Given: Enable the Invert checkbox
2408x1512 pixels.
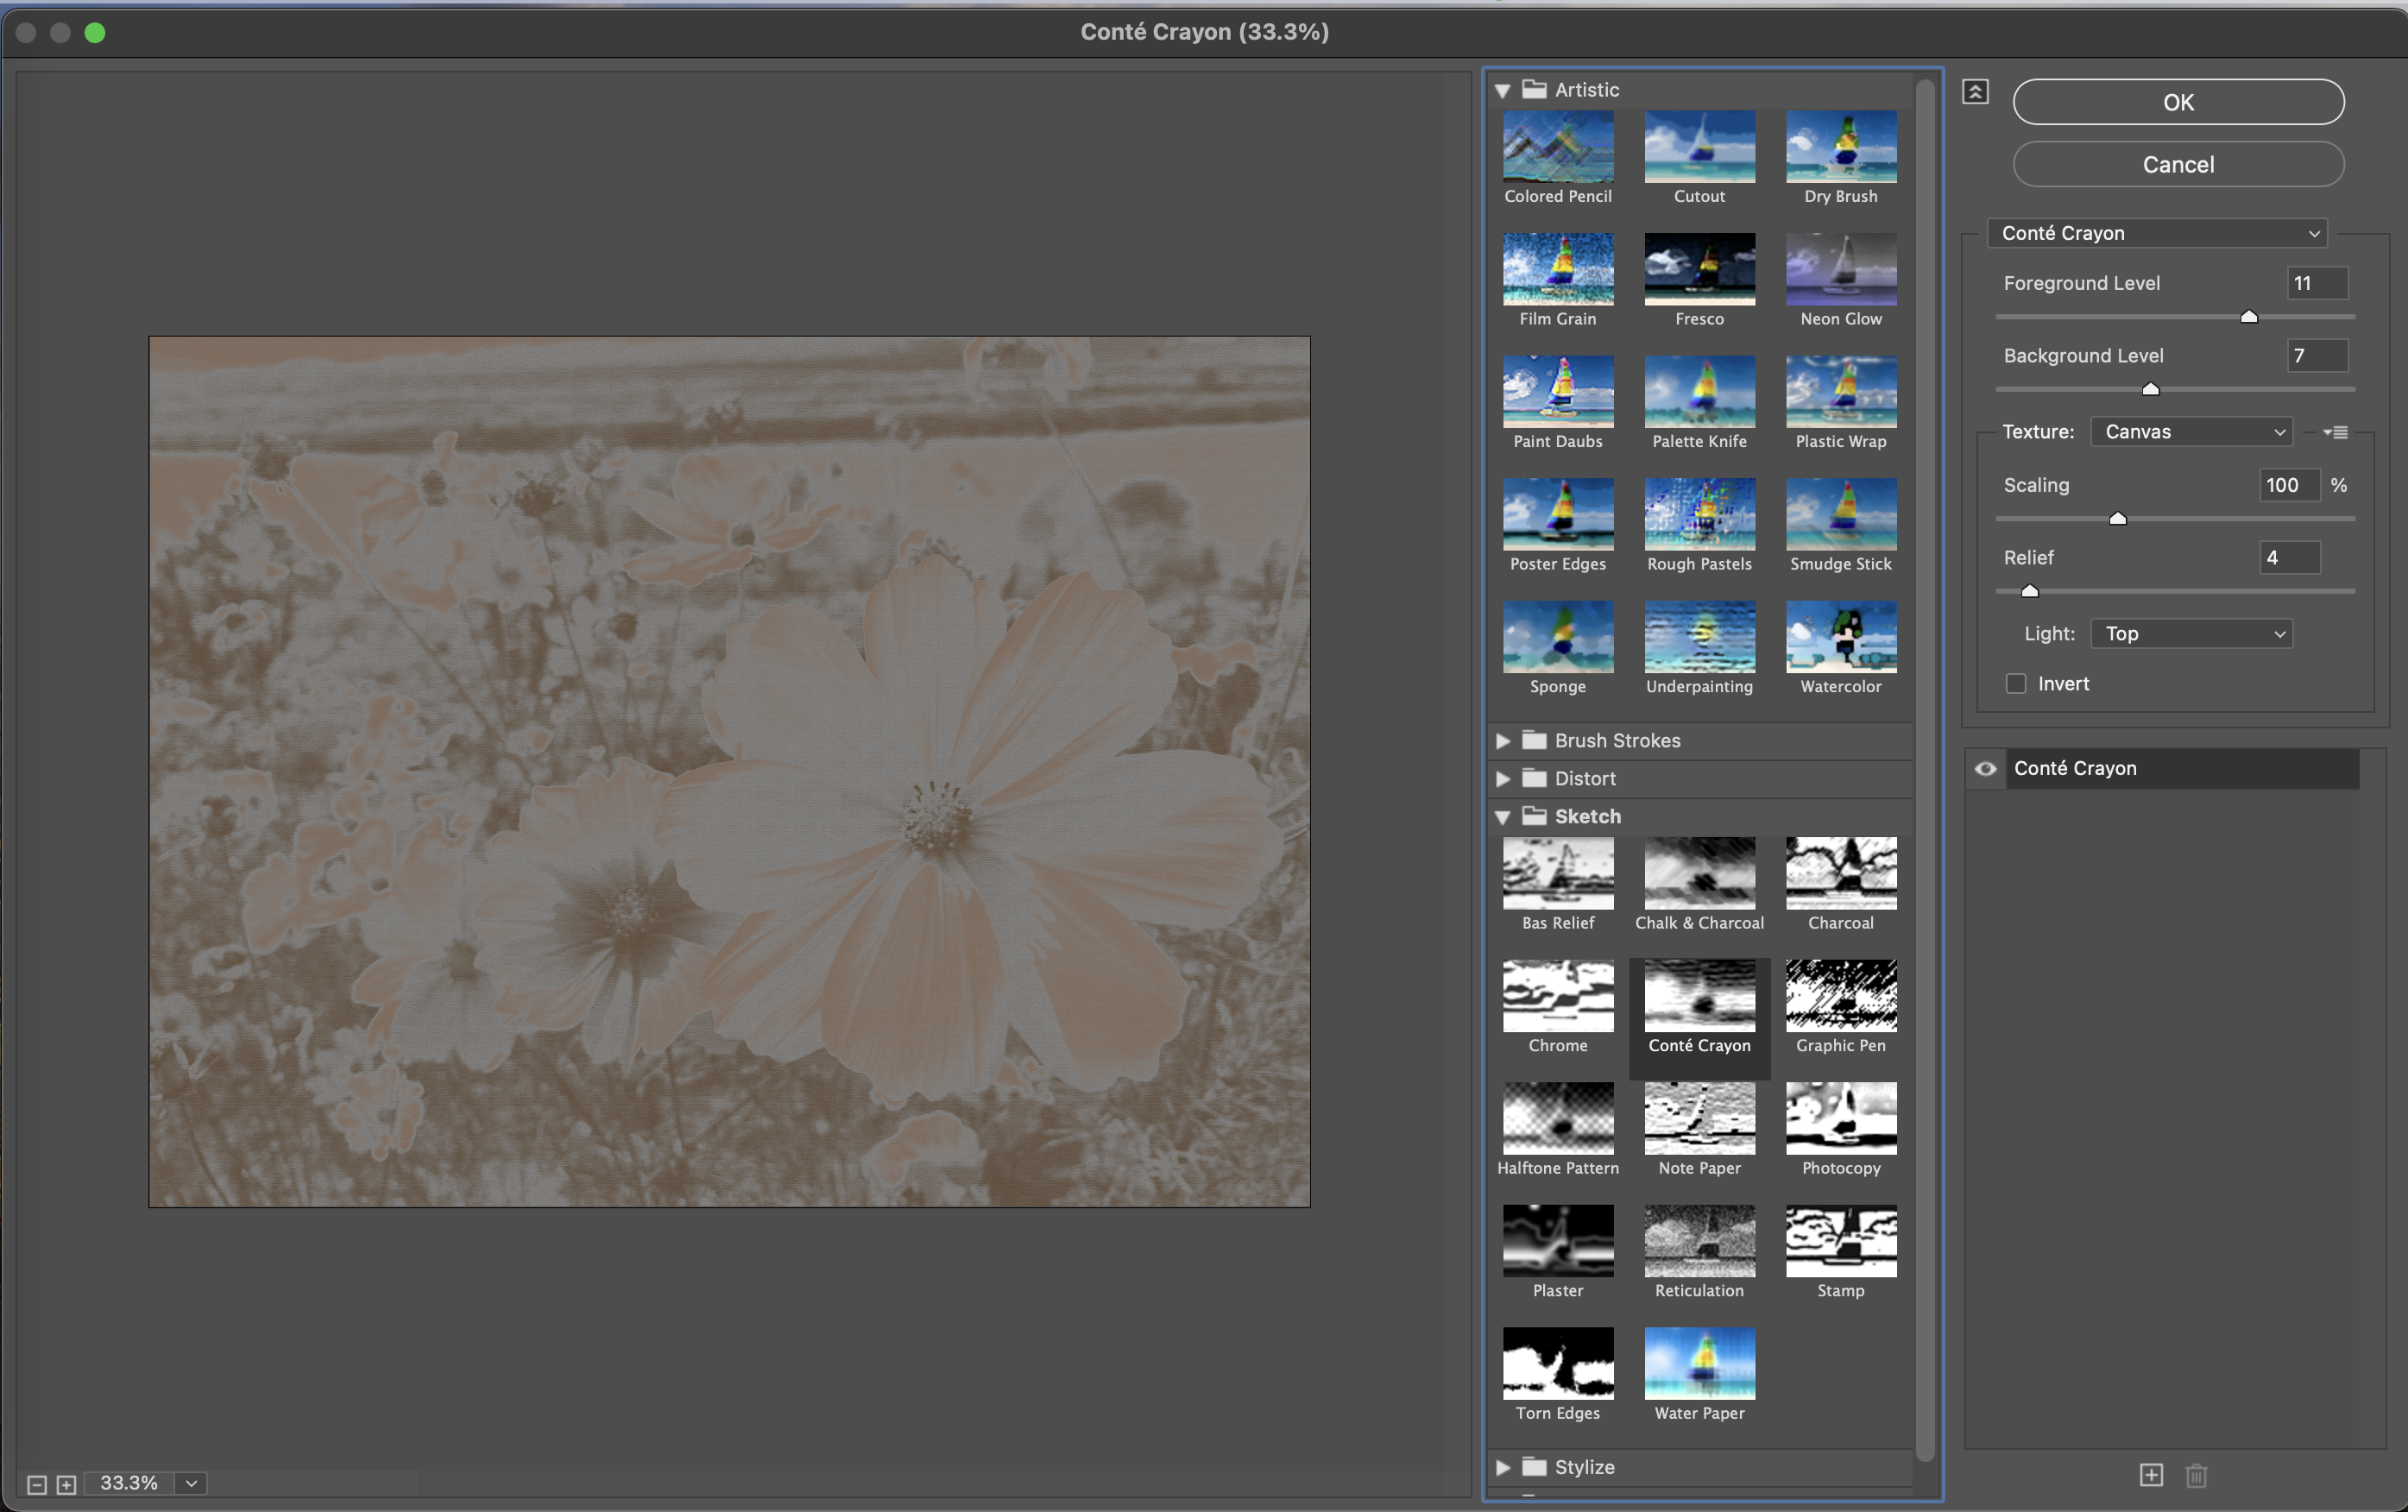Looking at the screenshot, I should tap(2016, 684).
